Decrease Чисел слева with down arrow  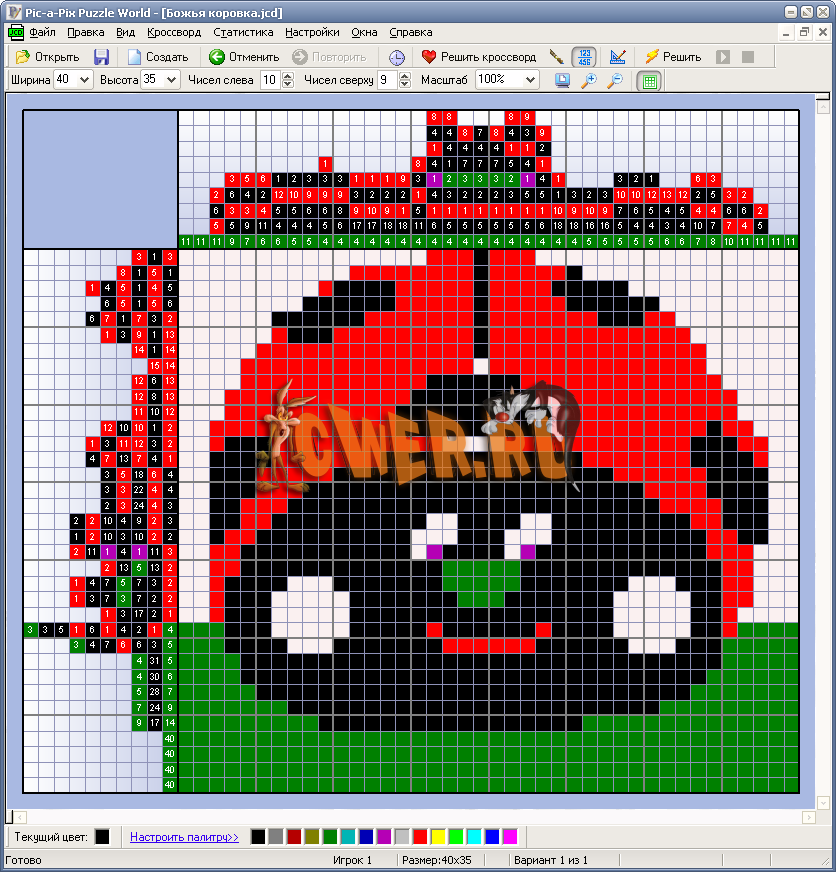coord(288,84)
